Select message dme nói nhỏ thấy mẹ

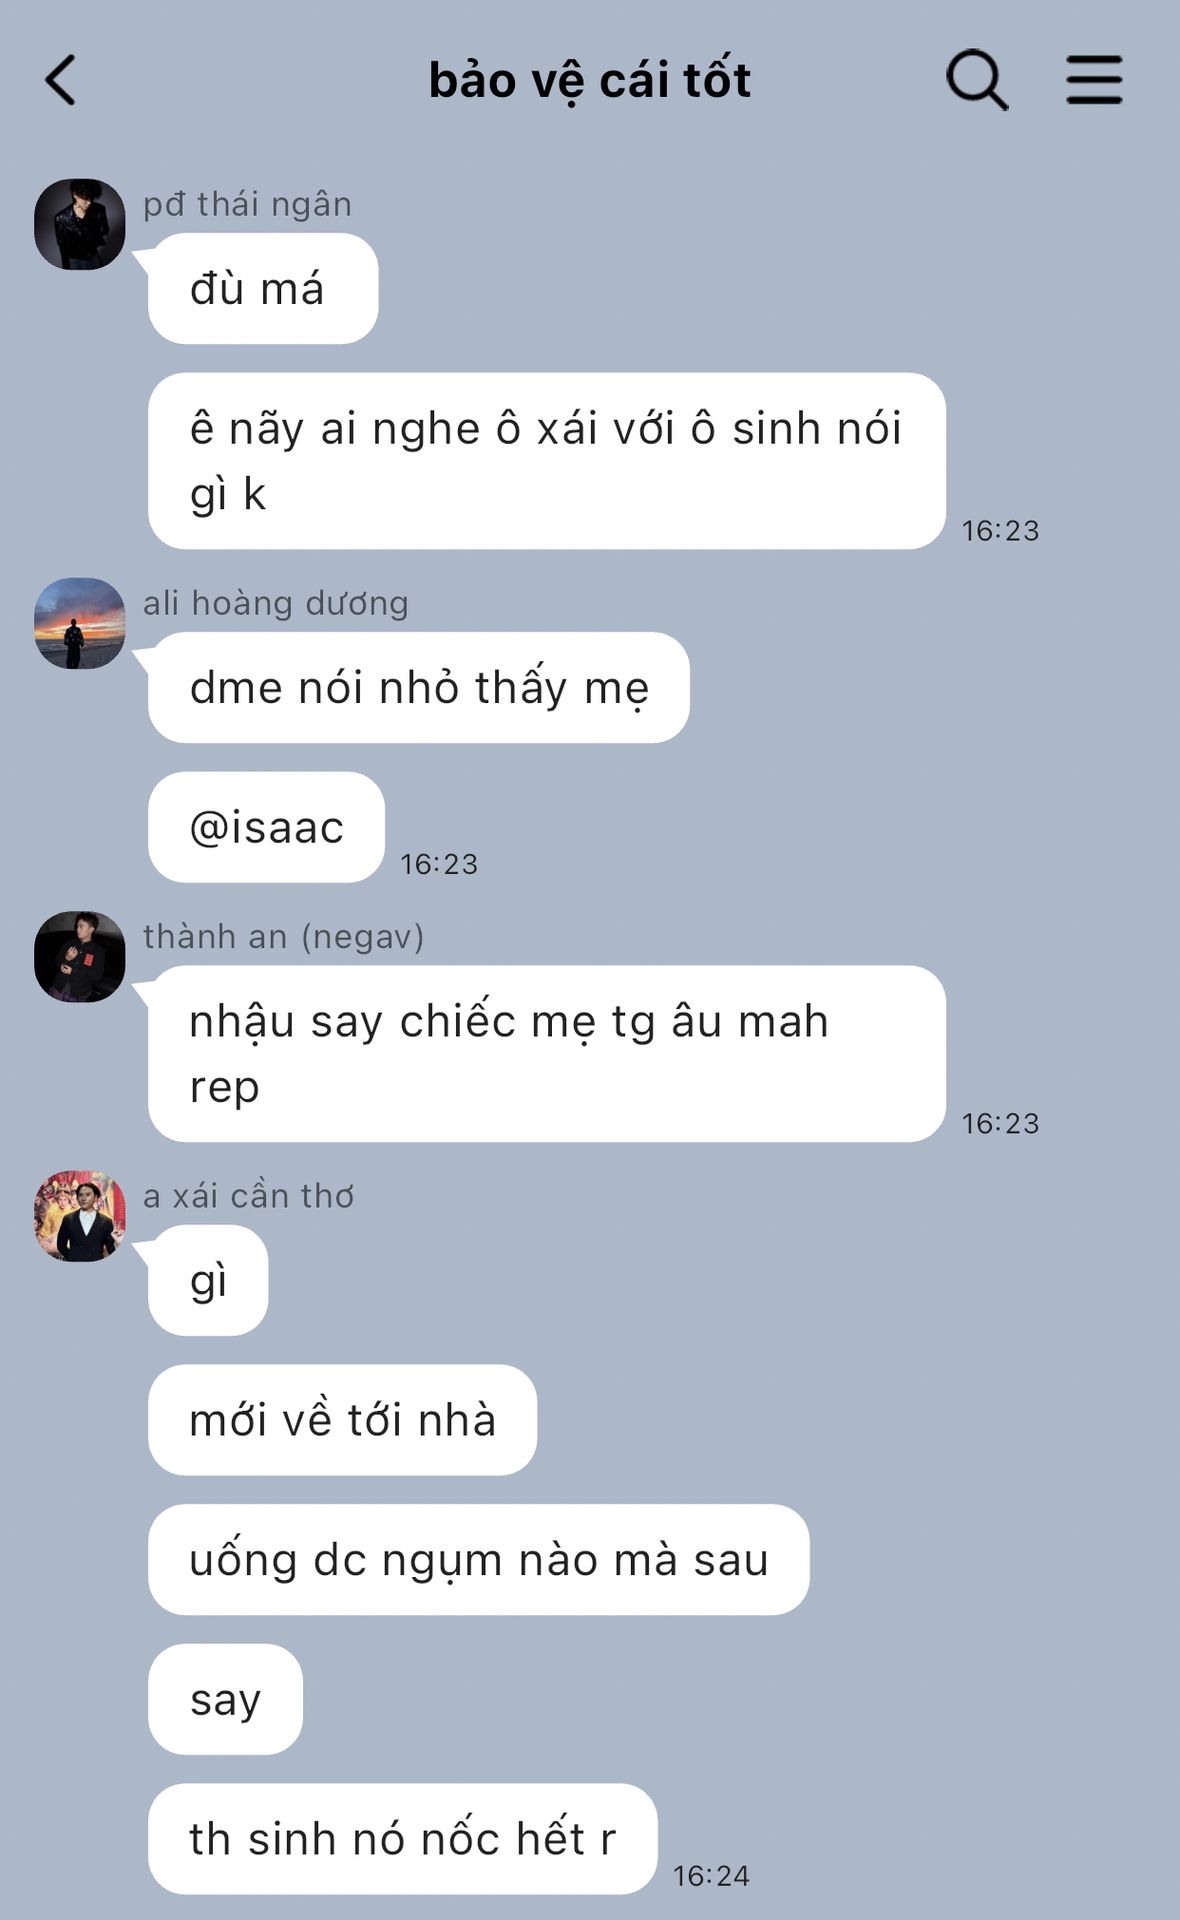(419, 687)
